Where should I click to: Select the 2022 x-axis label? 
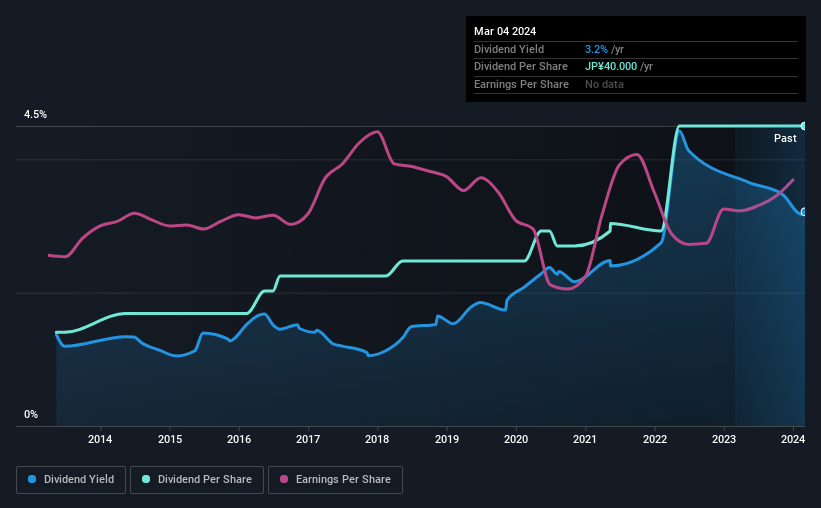[x=654, y=439]
